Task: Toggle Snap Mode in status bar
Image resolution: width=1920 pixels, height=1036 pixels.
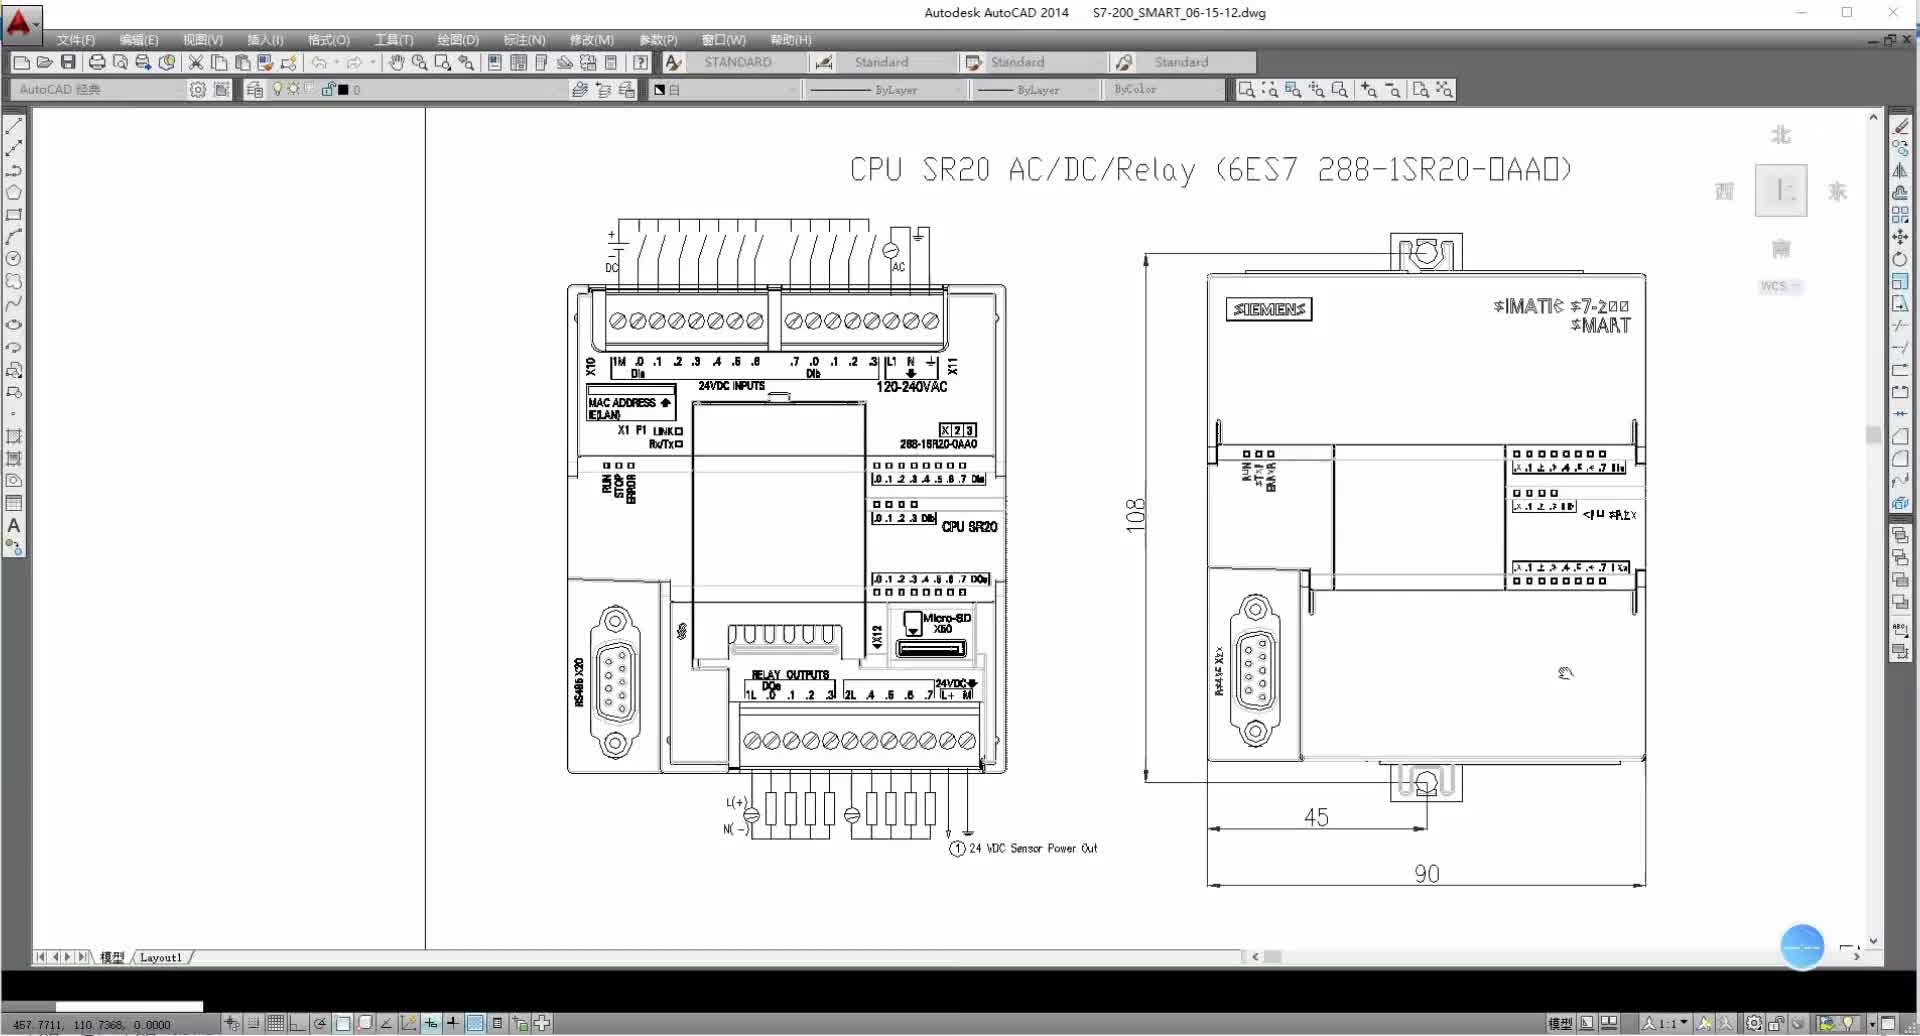Action: [254, 1023]
